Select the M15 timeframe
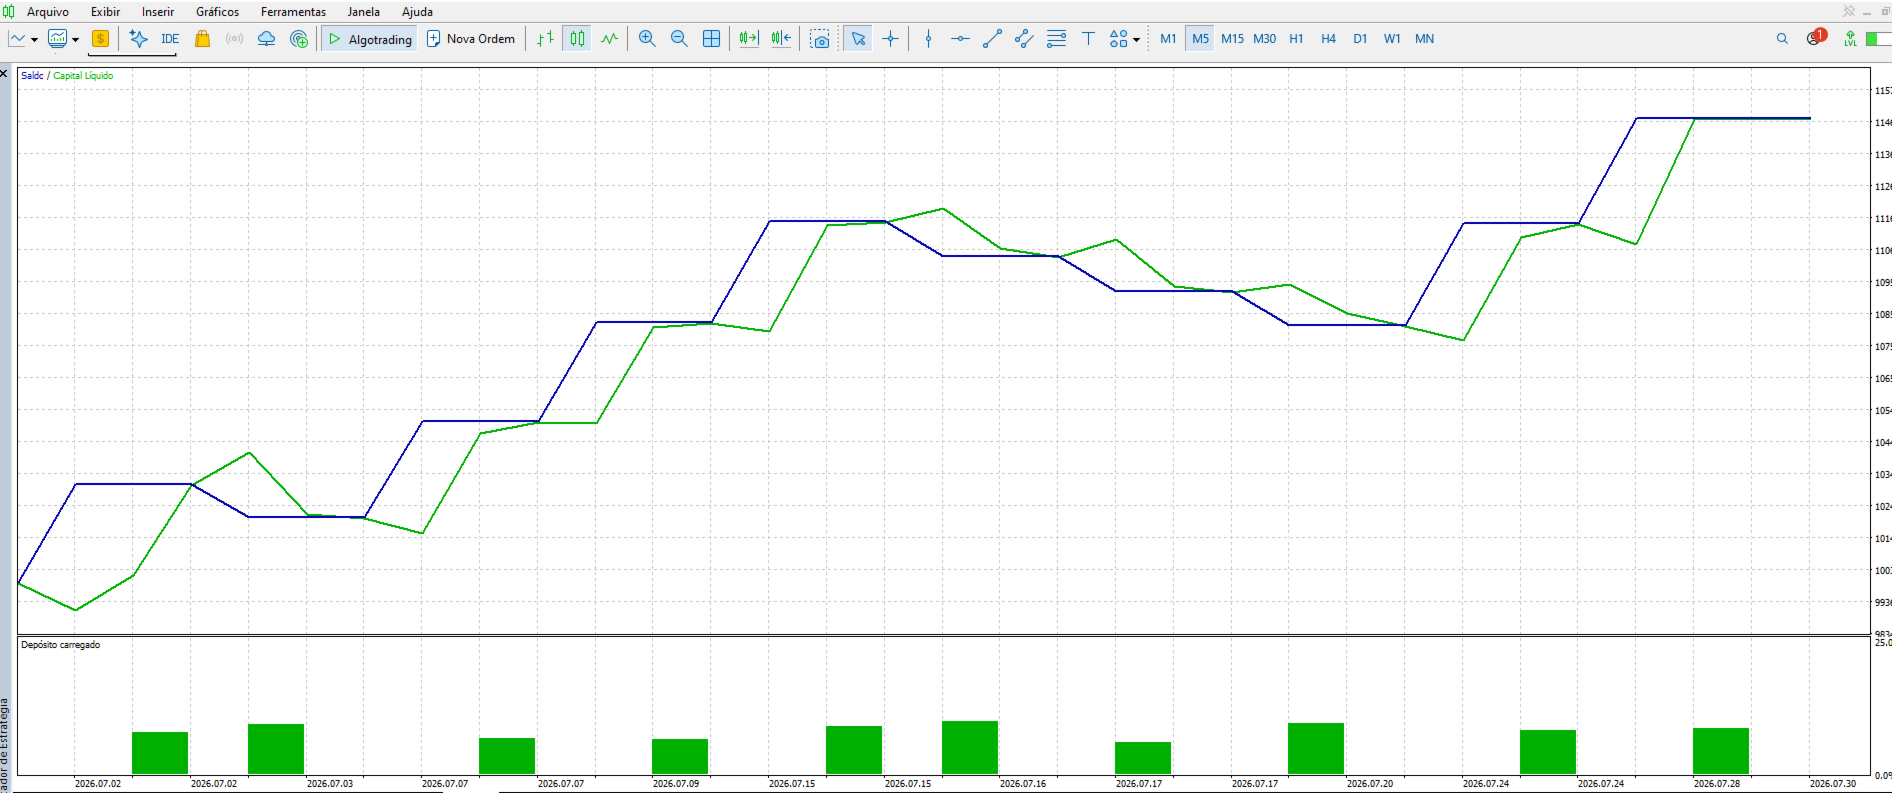1892x793 pixels. (x=1232, y=39)
